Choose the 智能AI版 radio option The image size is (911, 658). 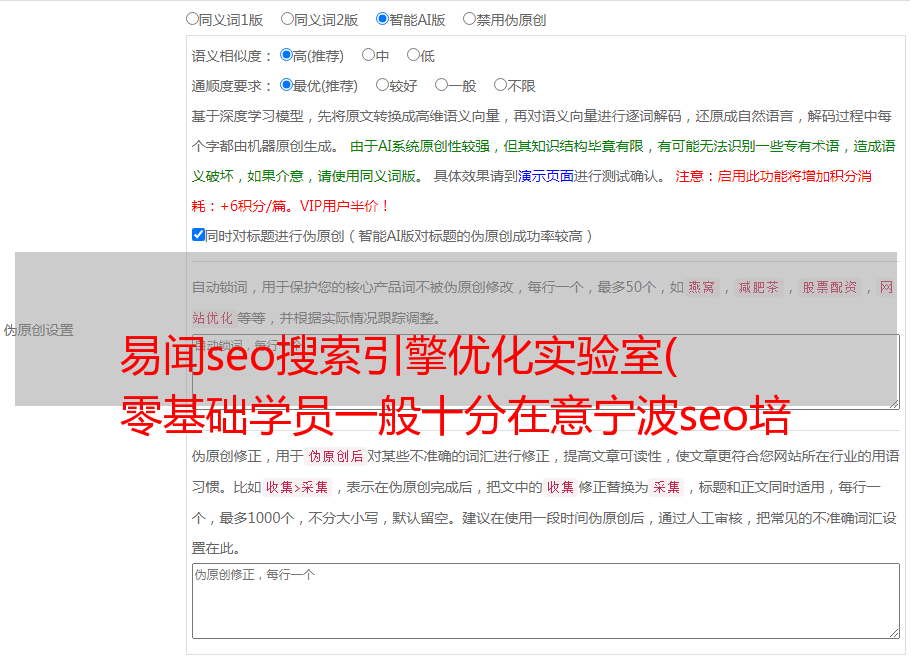point(382,19)
